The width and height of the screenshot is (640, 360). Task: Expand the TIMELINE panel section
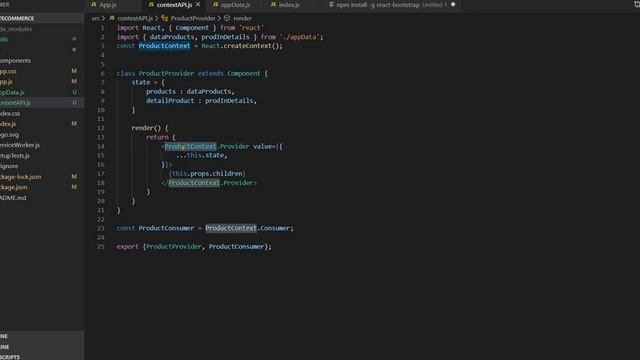(42, 347)
